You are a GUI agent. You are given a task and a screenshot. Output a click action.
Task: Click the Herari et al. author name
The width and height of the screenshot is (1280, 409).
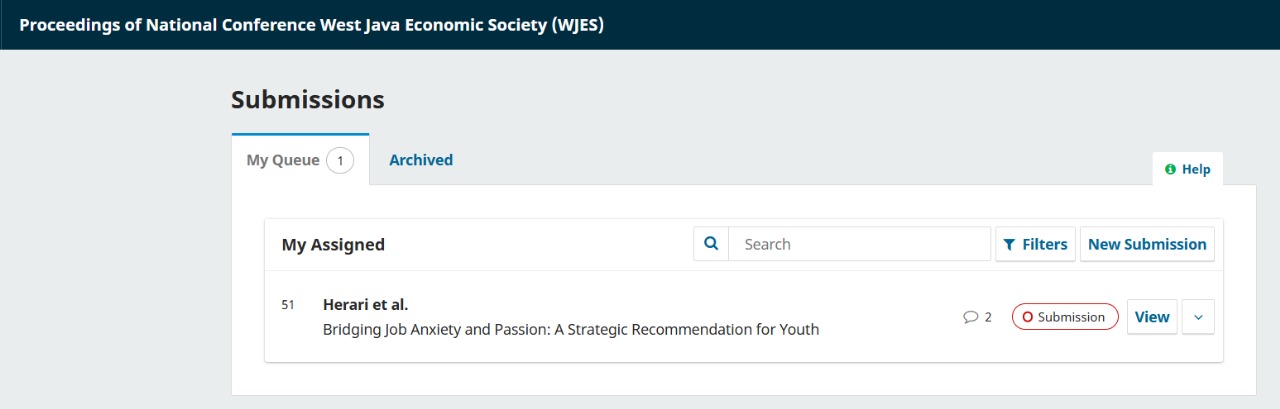[x=365, y=305]
